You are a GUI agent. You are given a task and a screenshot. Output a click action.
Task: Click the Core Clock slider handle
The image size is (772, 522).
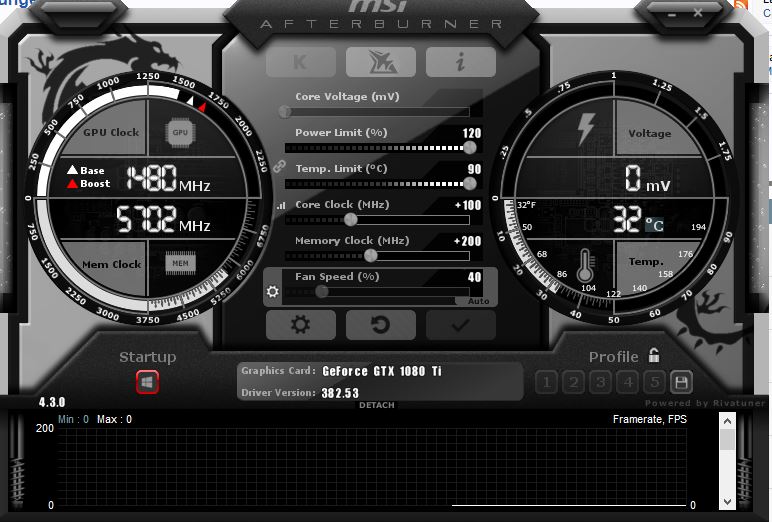click(351, 220)
